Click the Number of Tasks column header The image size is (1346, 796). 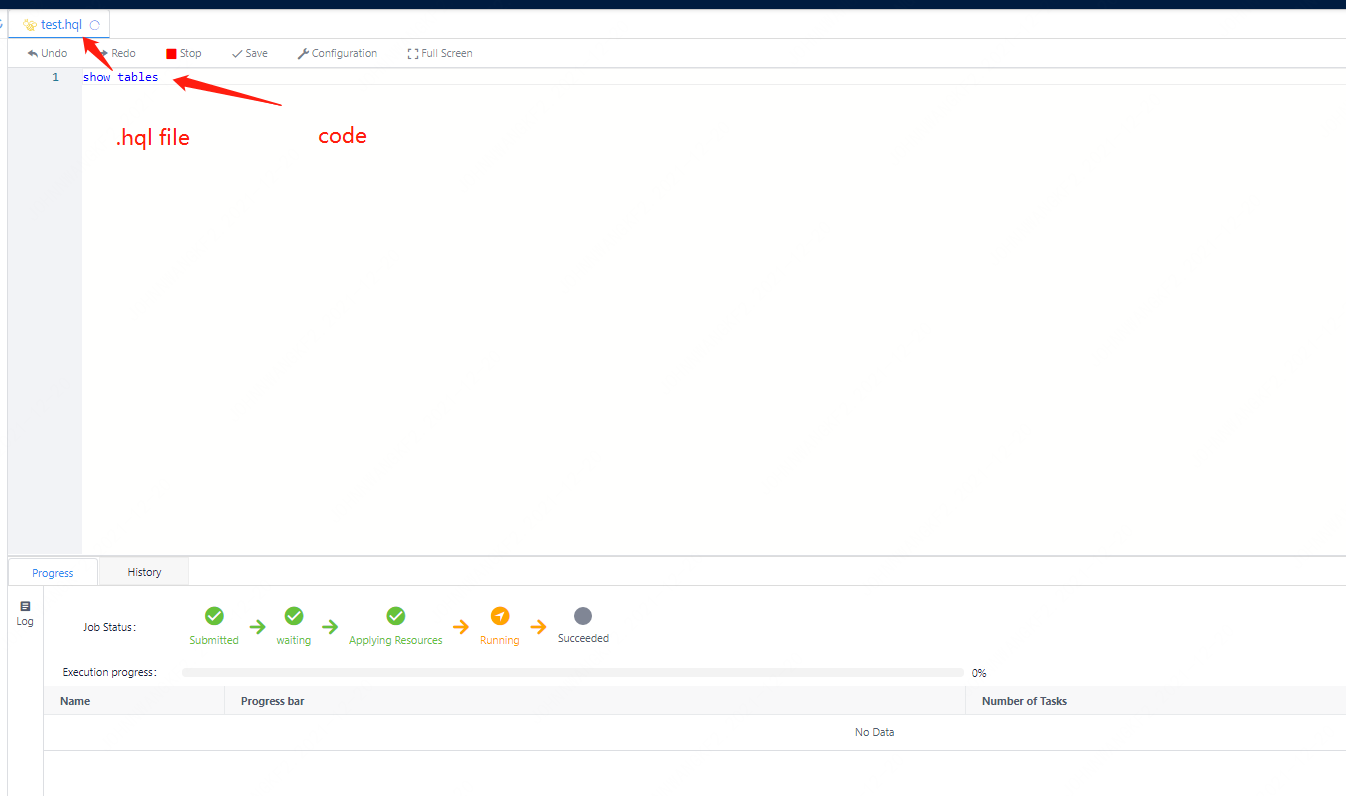[1024, 701]
